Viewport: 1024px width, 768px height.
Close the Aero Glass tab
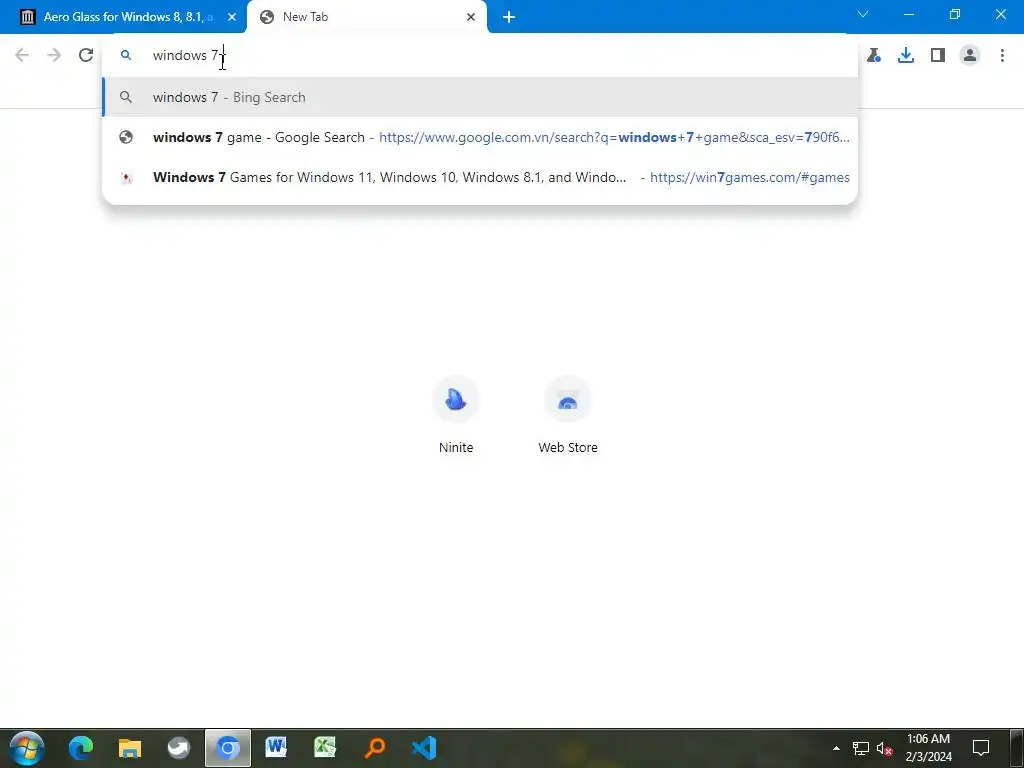tap(232, 17)
